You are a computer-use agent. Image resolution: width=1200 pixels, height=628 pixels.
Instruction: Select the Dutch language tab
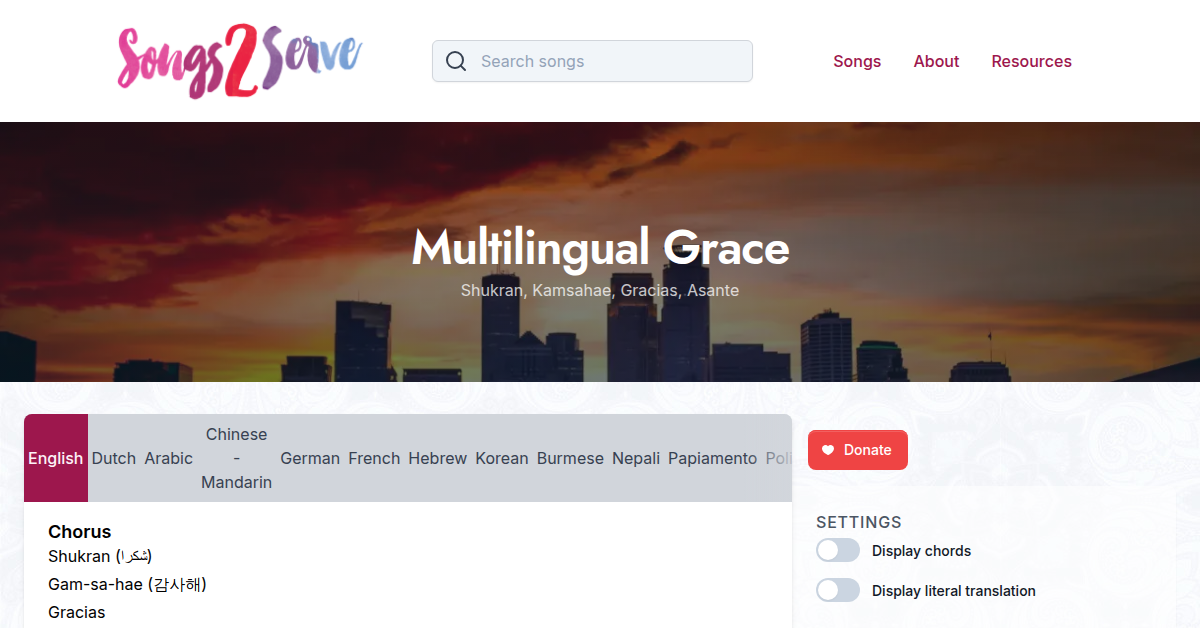click(x=113, y=458)
